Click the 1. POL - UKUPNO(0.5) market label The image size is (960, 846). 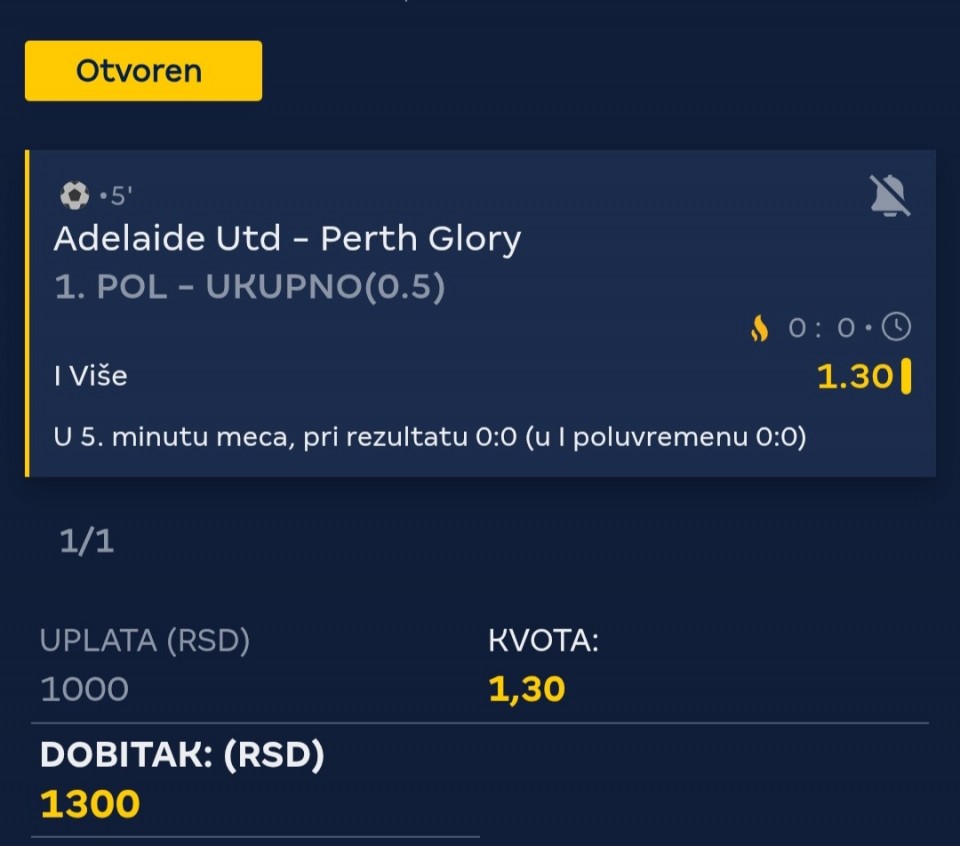pos(250,287)
